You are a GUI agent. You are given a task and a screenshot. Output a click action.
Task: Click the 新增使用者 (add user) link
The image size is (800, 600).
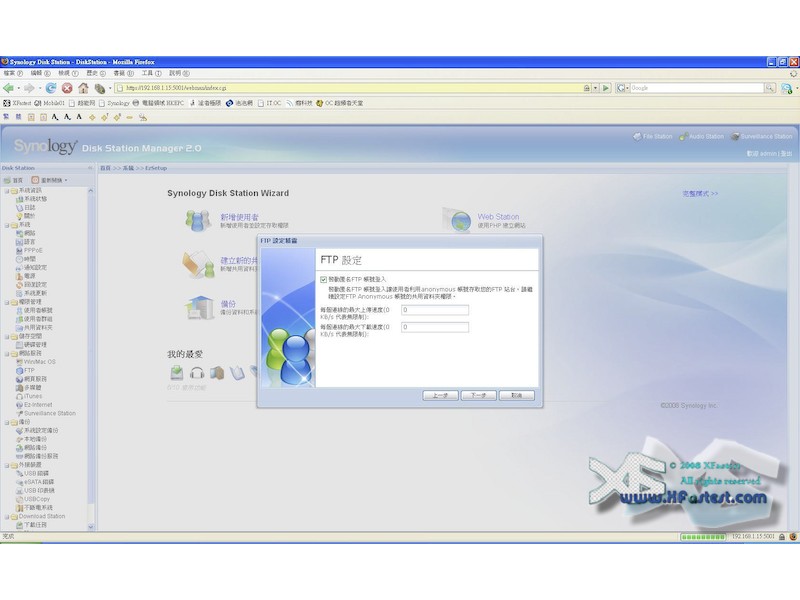tap(239, 217)
